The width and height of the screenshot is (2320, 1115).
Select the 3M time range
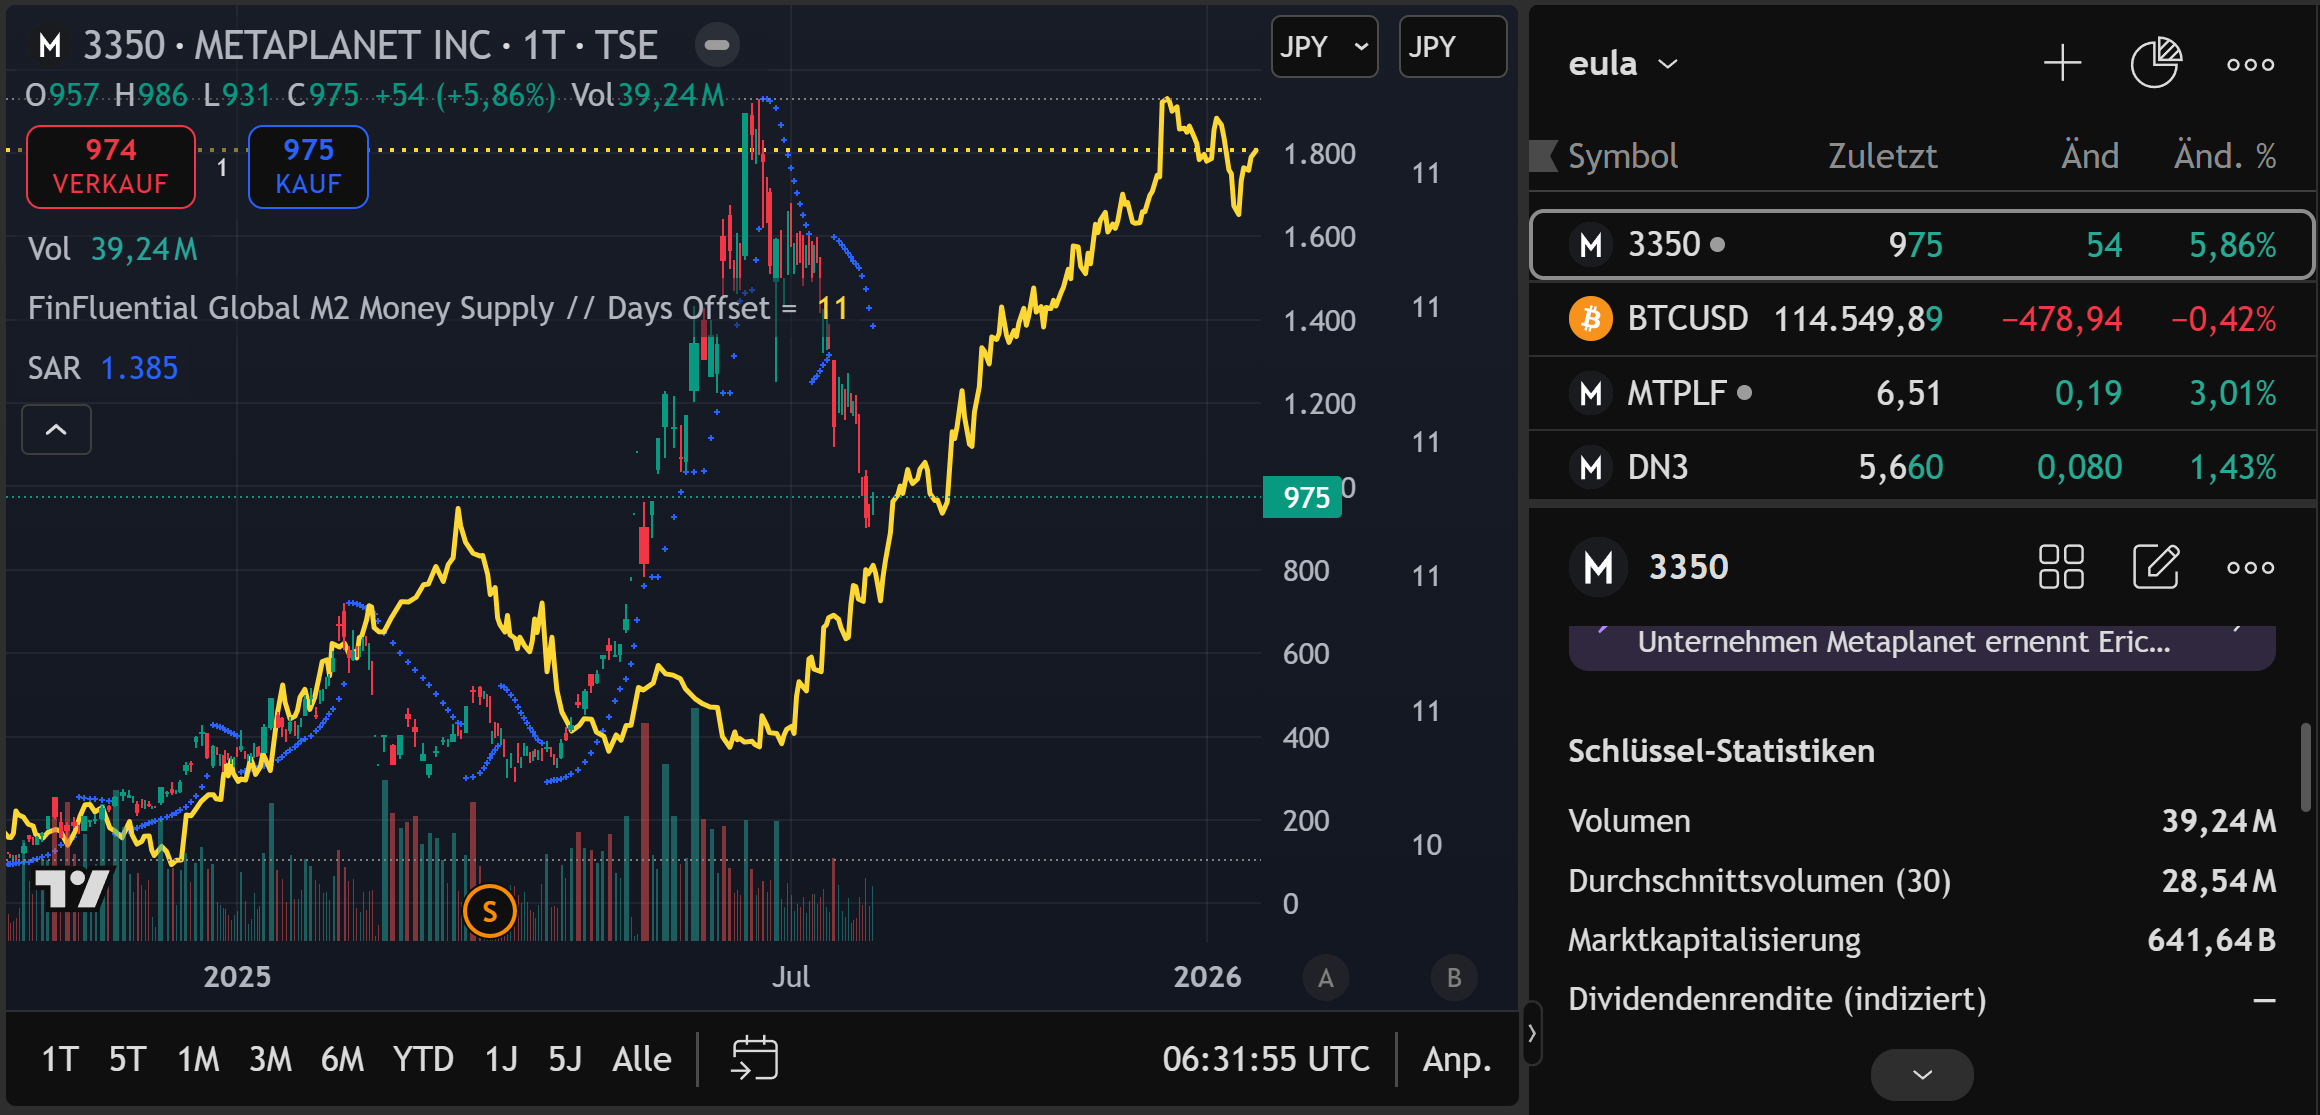pyautogui.click(x=270, y=1059)
